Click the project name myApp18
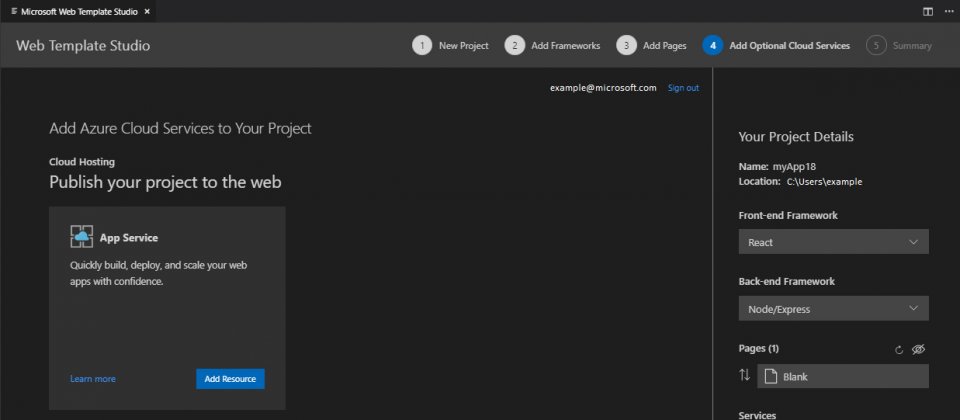960x420 pixels. [x=793, y=167]
